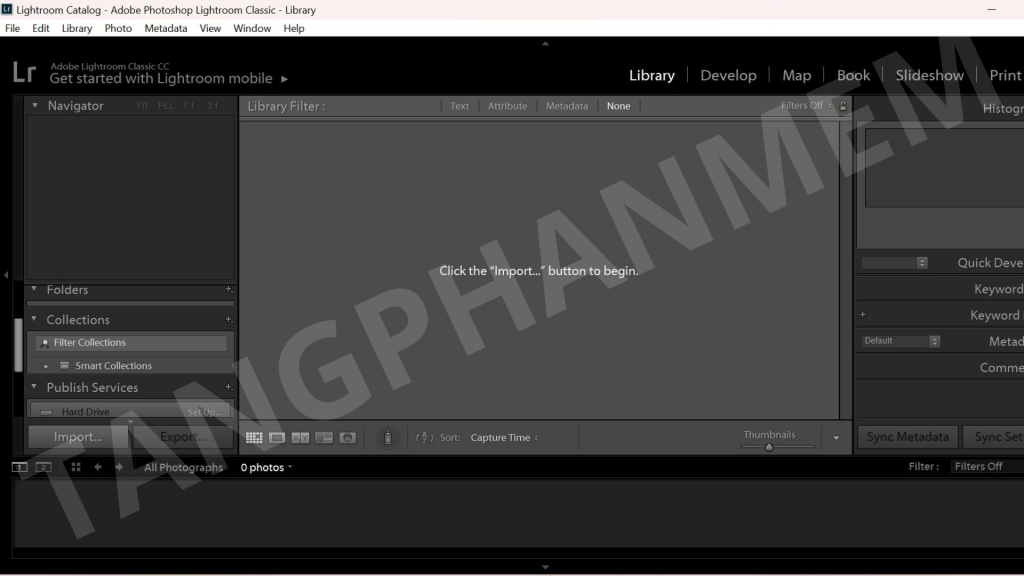Open Survey view
The width and height of the screenshot is (1024, 576).
point(324,438)
